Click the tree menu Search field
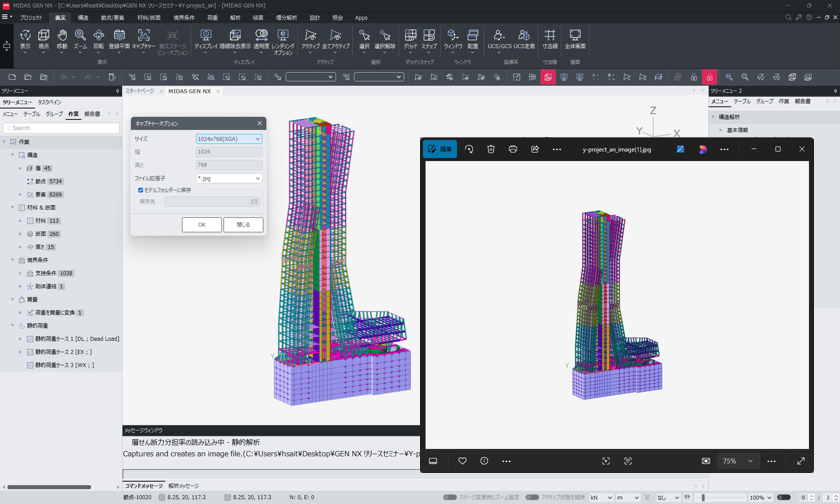The image size is (840, 504). pos(61,128)
